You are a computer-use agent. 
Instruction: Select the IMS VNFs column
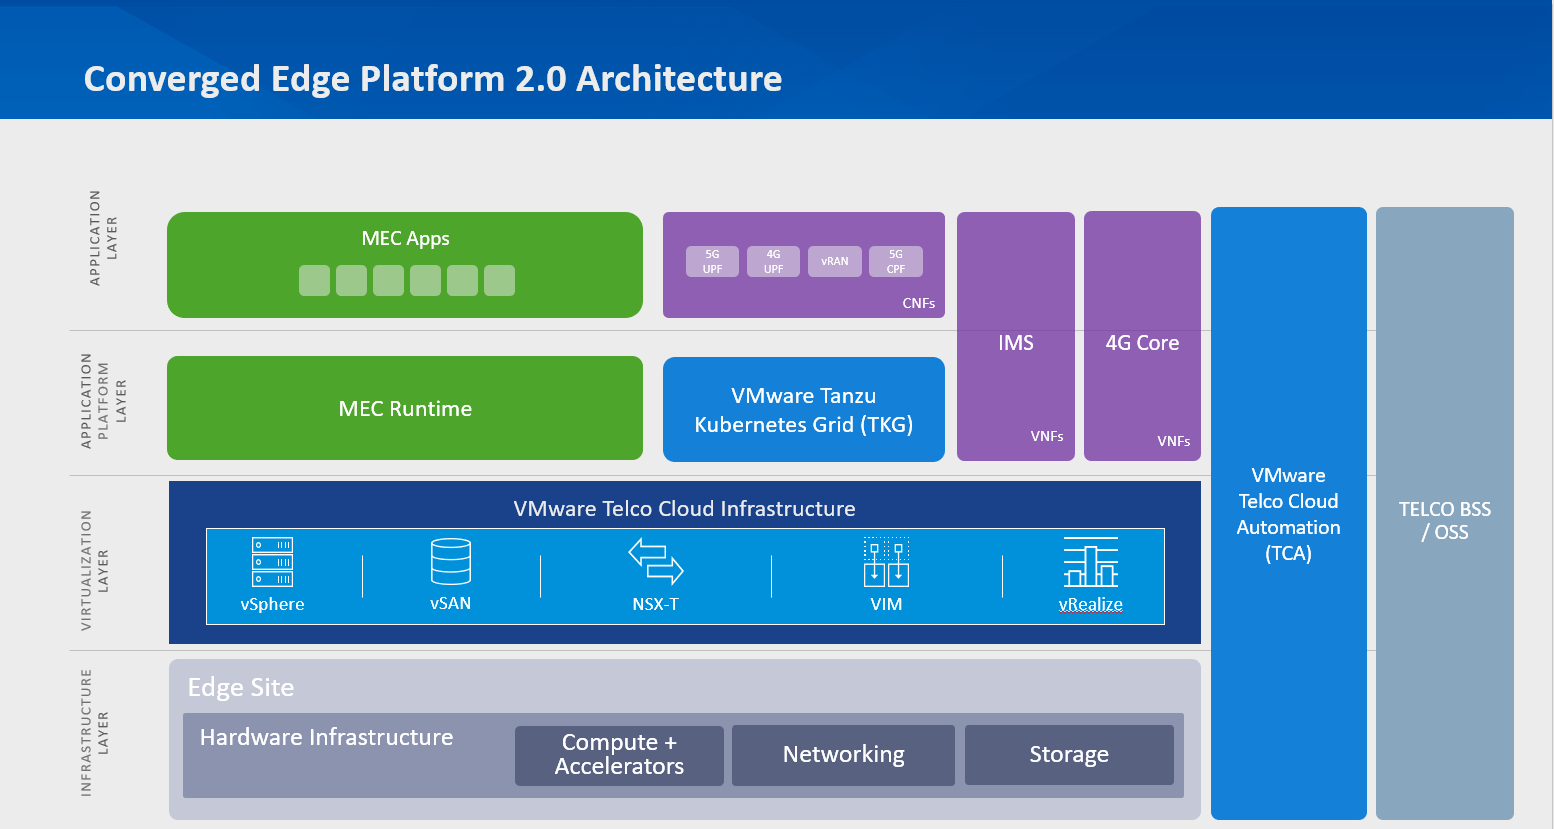coord(1016,336)
